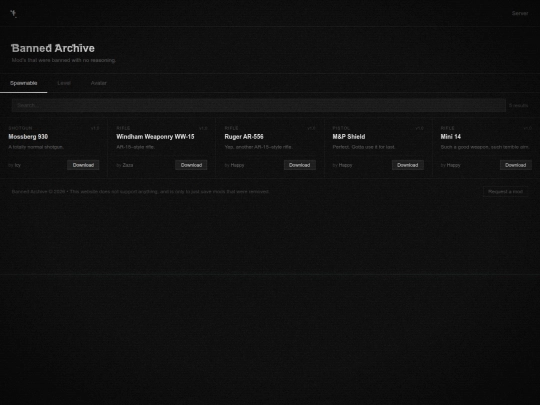Image resolution: width=540 pixels, height=405 pixels.
Task: Click the subtitle 'Mod's that were banned with no reasoning.'
Action: coord(64,60)
